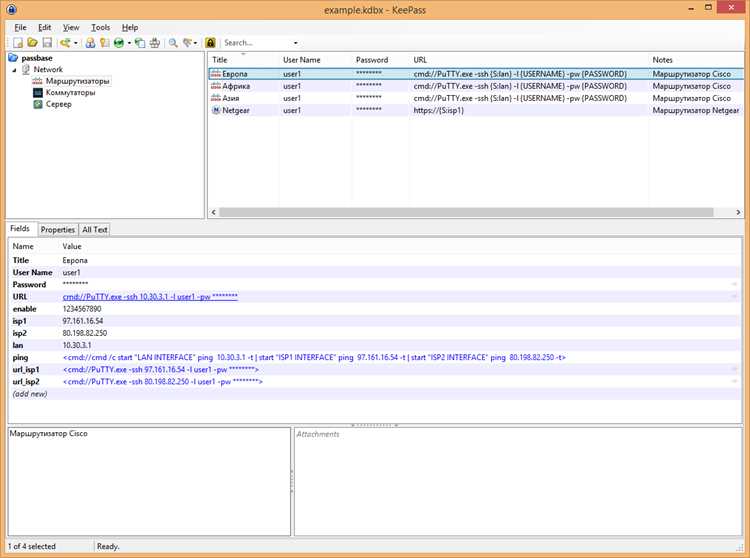Click the Open database folder icon
This screenshot has width=750, height=558.
click(x=32, y=43)
